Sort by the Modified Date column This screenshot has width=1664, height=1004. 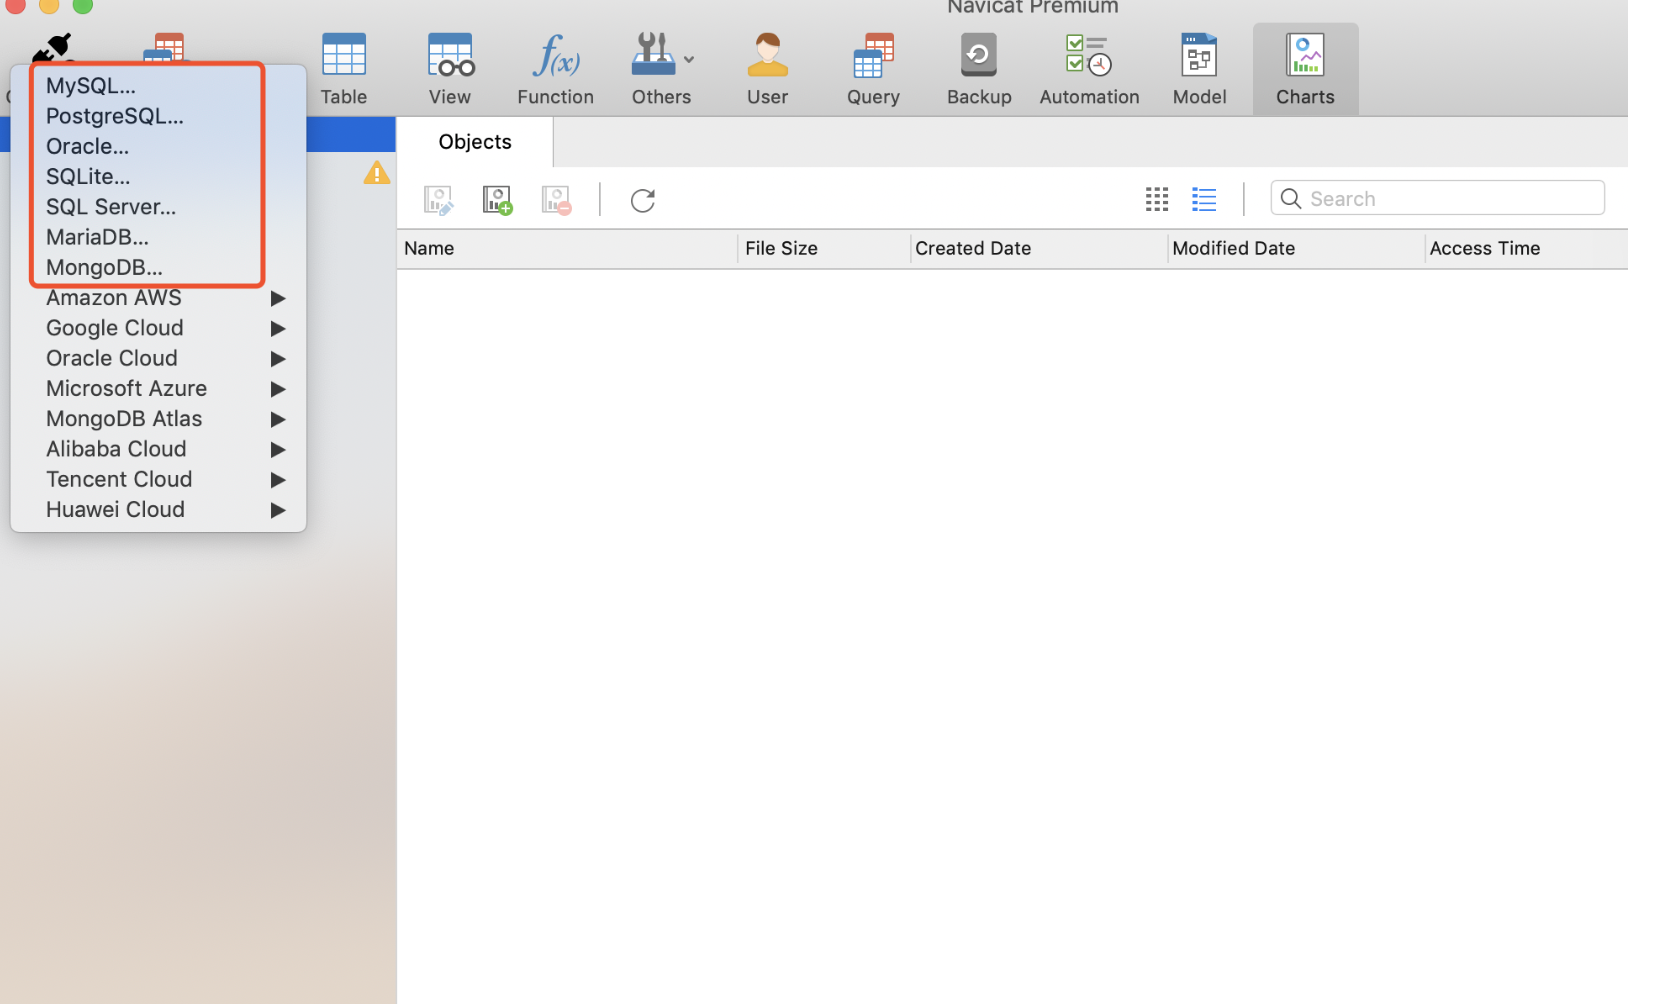pyautogui.click(x=1296, y=249)
